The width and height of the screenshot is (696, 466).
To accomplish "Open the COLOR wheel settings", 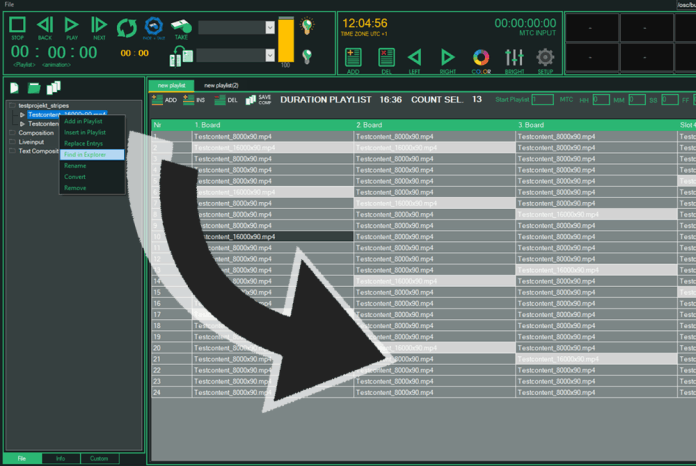I will click(480, 59).
